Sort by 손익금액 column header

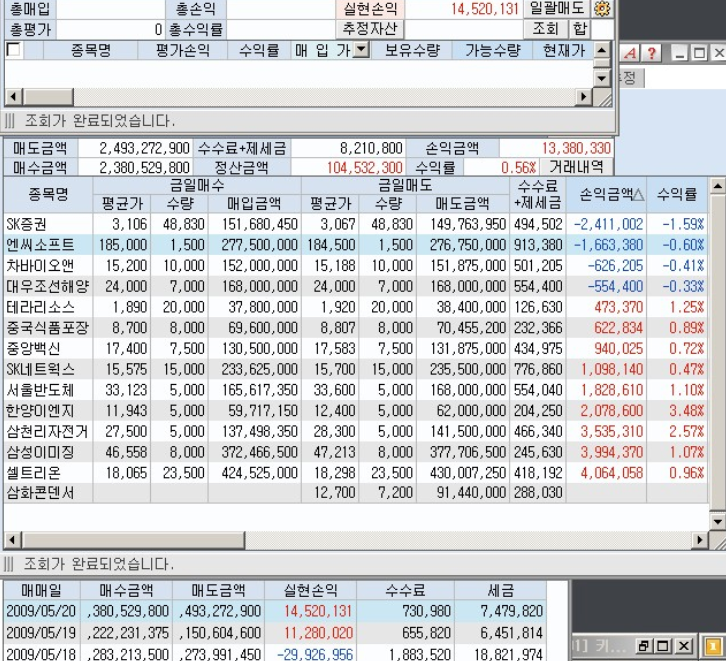[x=607, y=195]
